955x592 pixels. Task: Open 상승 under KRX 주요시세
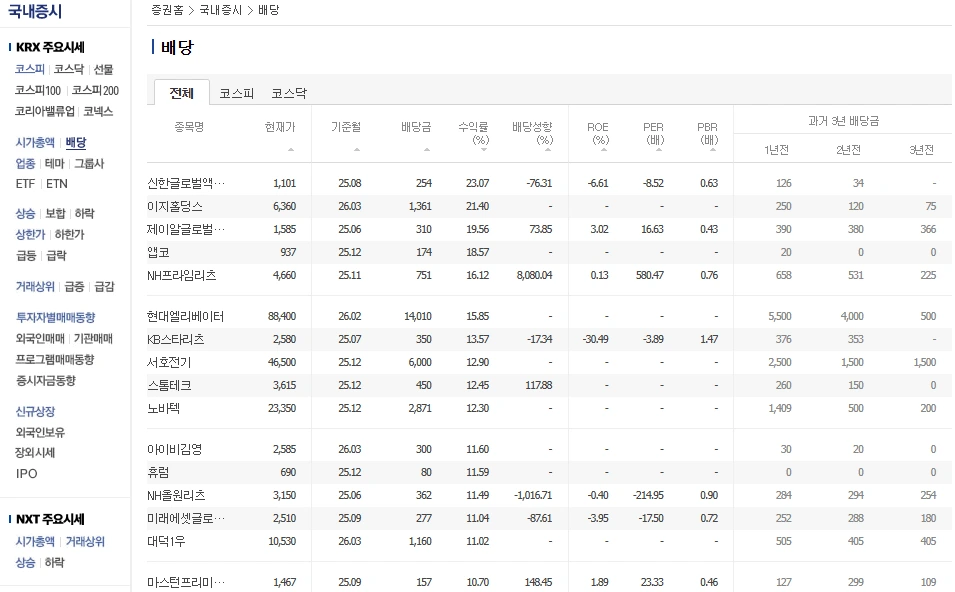tap(25, 213)
